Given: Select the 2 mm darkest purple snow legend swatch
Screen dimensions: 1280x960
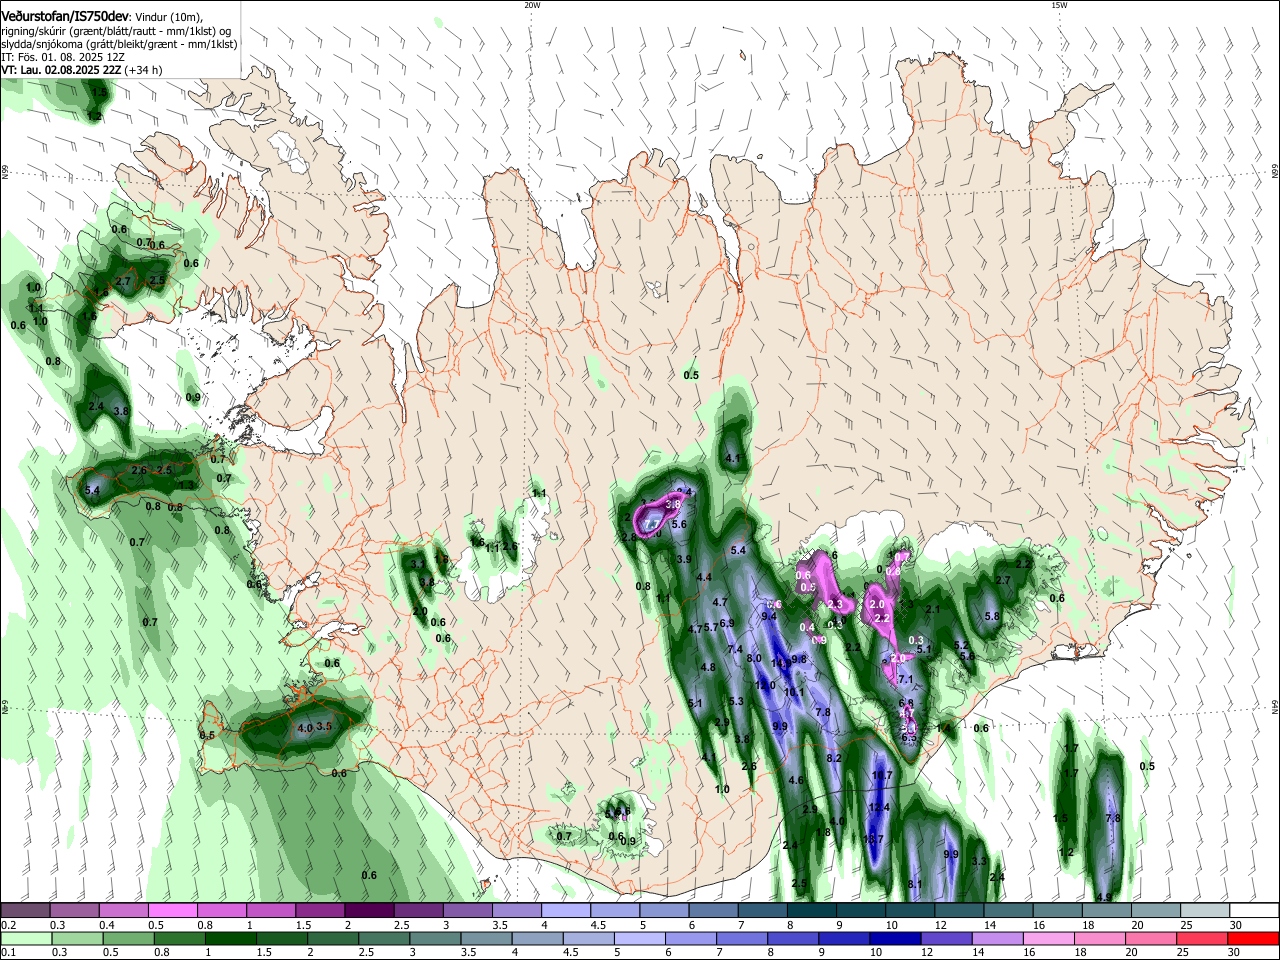Looking at the screenshot, I should click(x=369, y=910).
